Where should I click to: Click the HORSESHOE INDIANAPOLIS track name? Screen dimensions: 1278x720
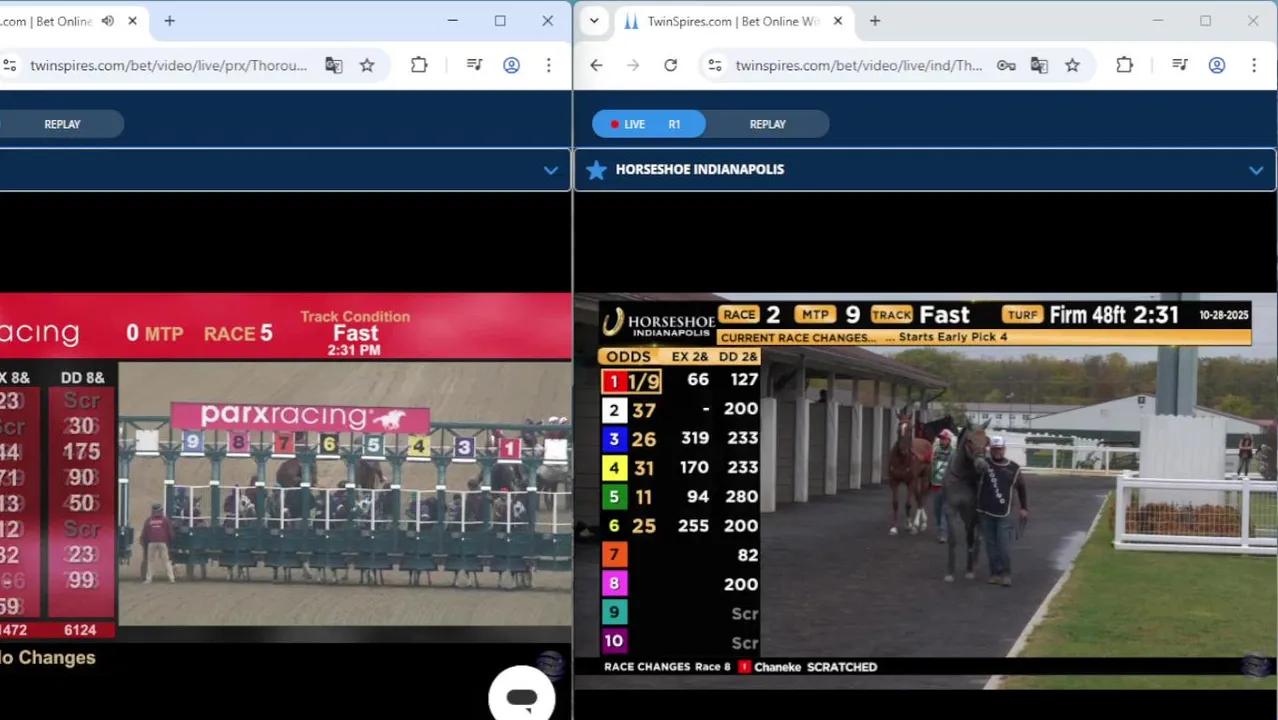click(x=700, y=169)
